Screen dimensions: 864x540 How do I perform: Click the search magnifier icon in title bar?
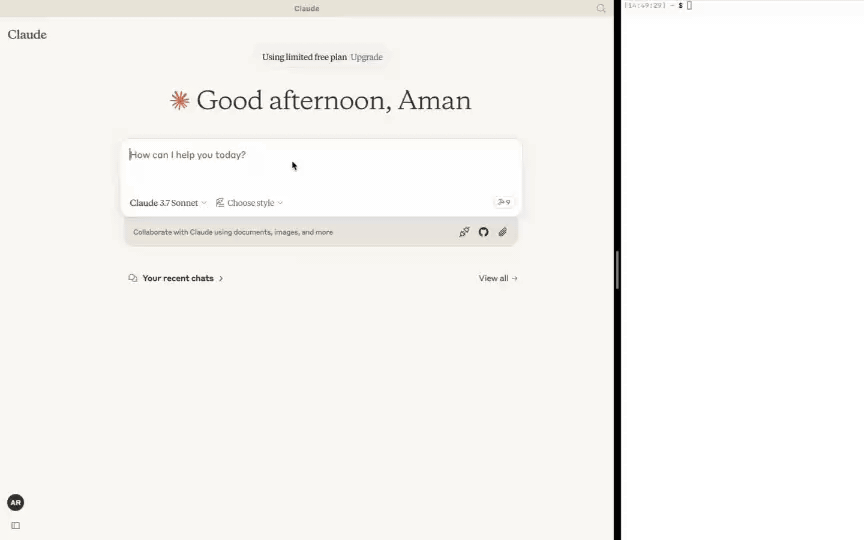click(601, 8)
